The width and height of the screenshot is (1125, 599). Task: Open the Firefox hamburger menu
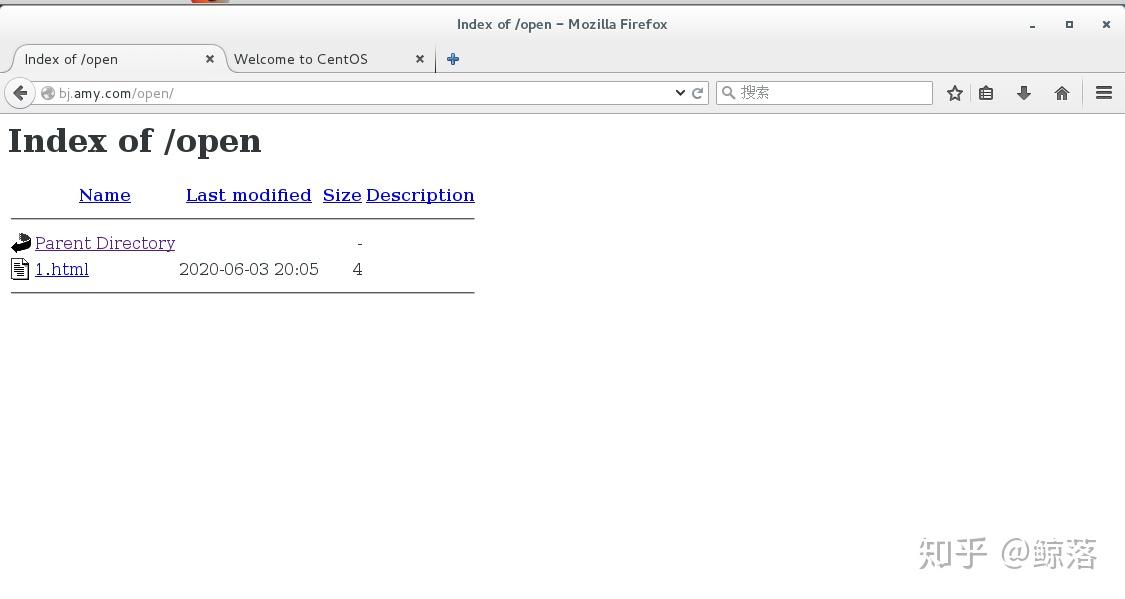pyautogui.click(x=1104, y=93)
